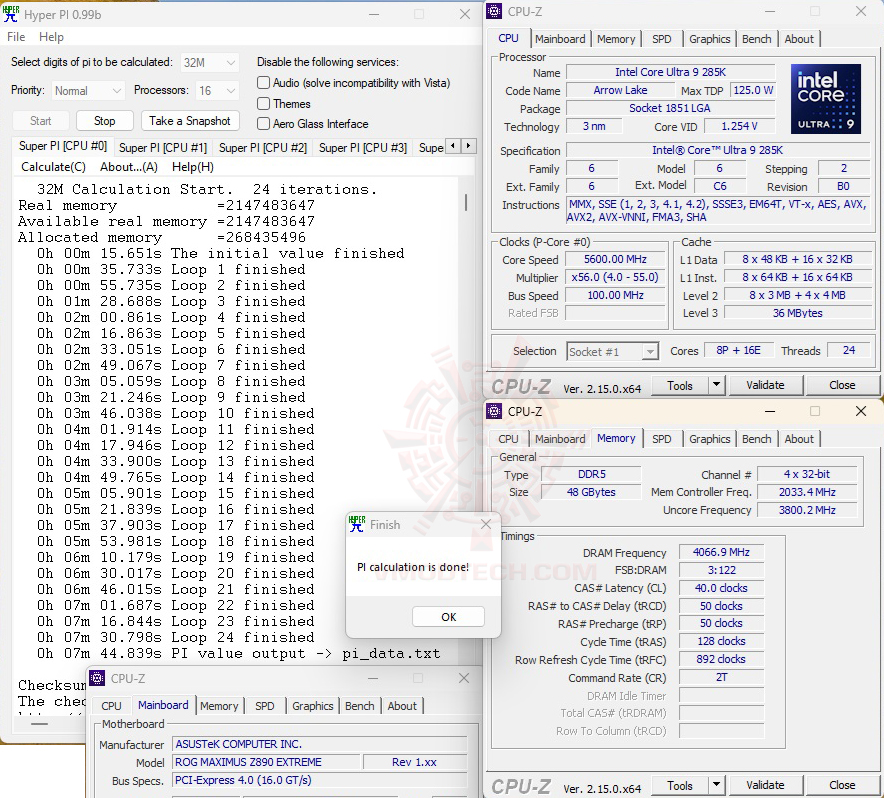Open the Priority Normal dropdown

coord(88,91)
